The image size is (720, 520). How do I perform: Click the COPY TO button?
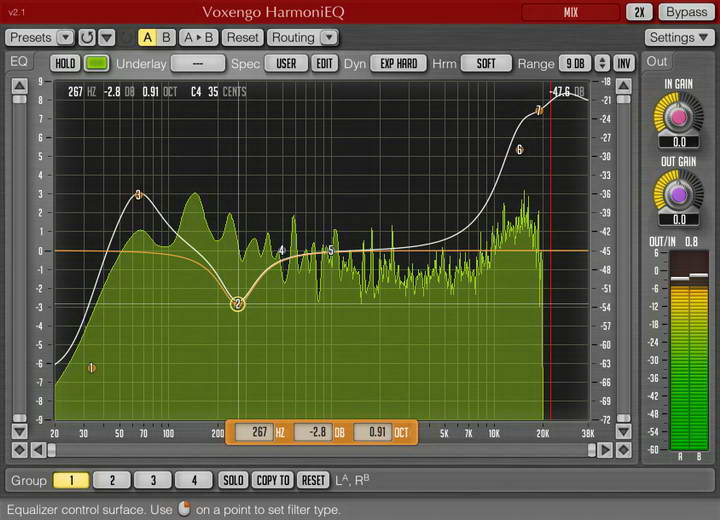[273, 480]
